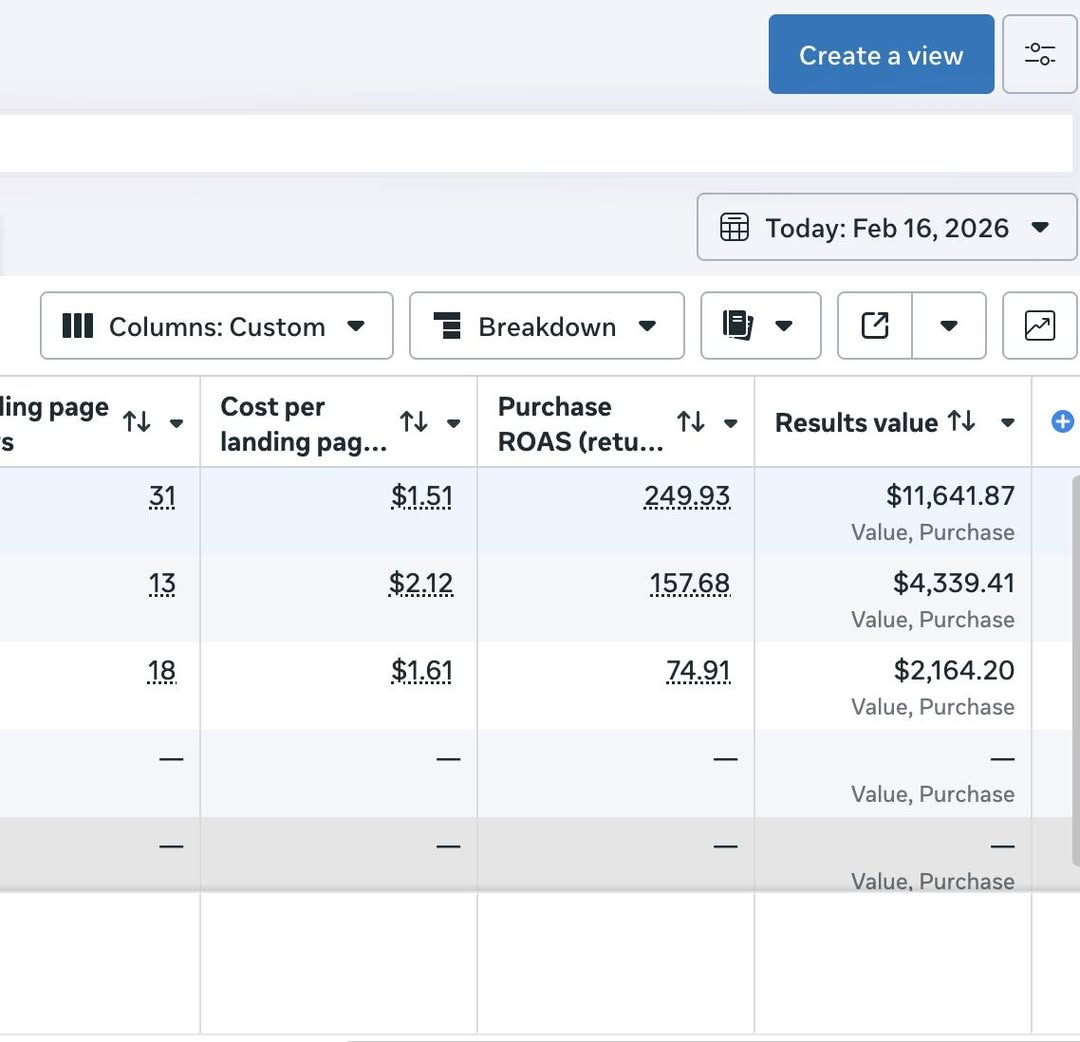This screenshot has width=1080, height=1042.
Task: Click the table's vertical scrollbar
Action: [1074, 670]
